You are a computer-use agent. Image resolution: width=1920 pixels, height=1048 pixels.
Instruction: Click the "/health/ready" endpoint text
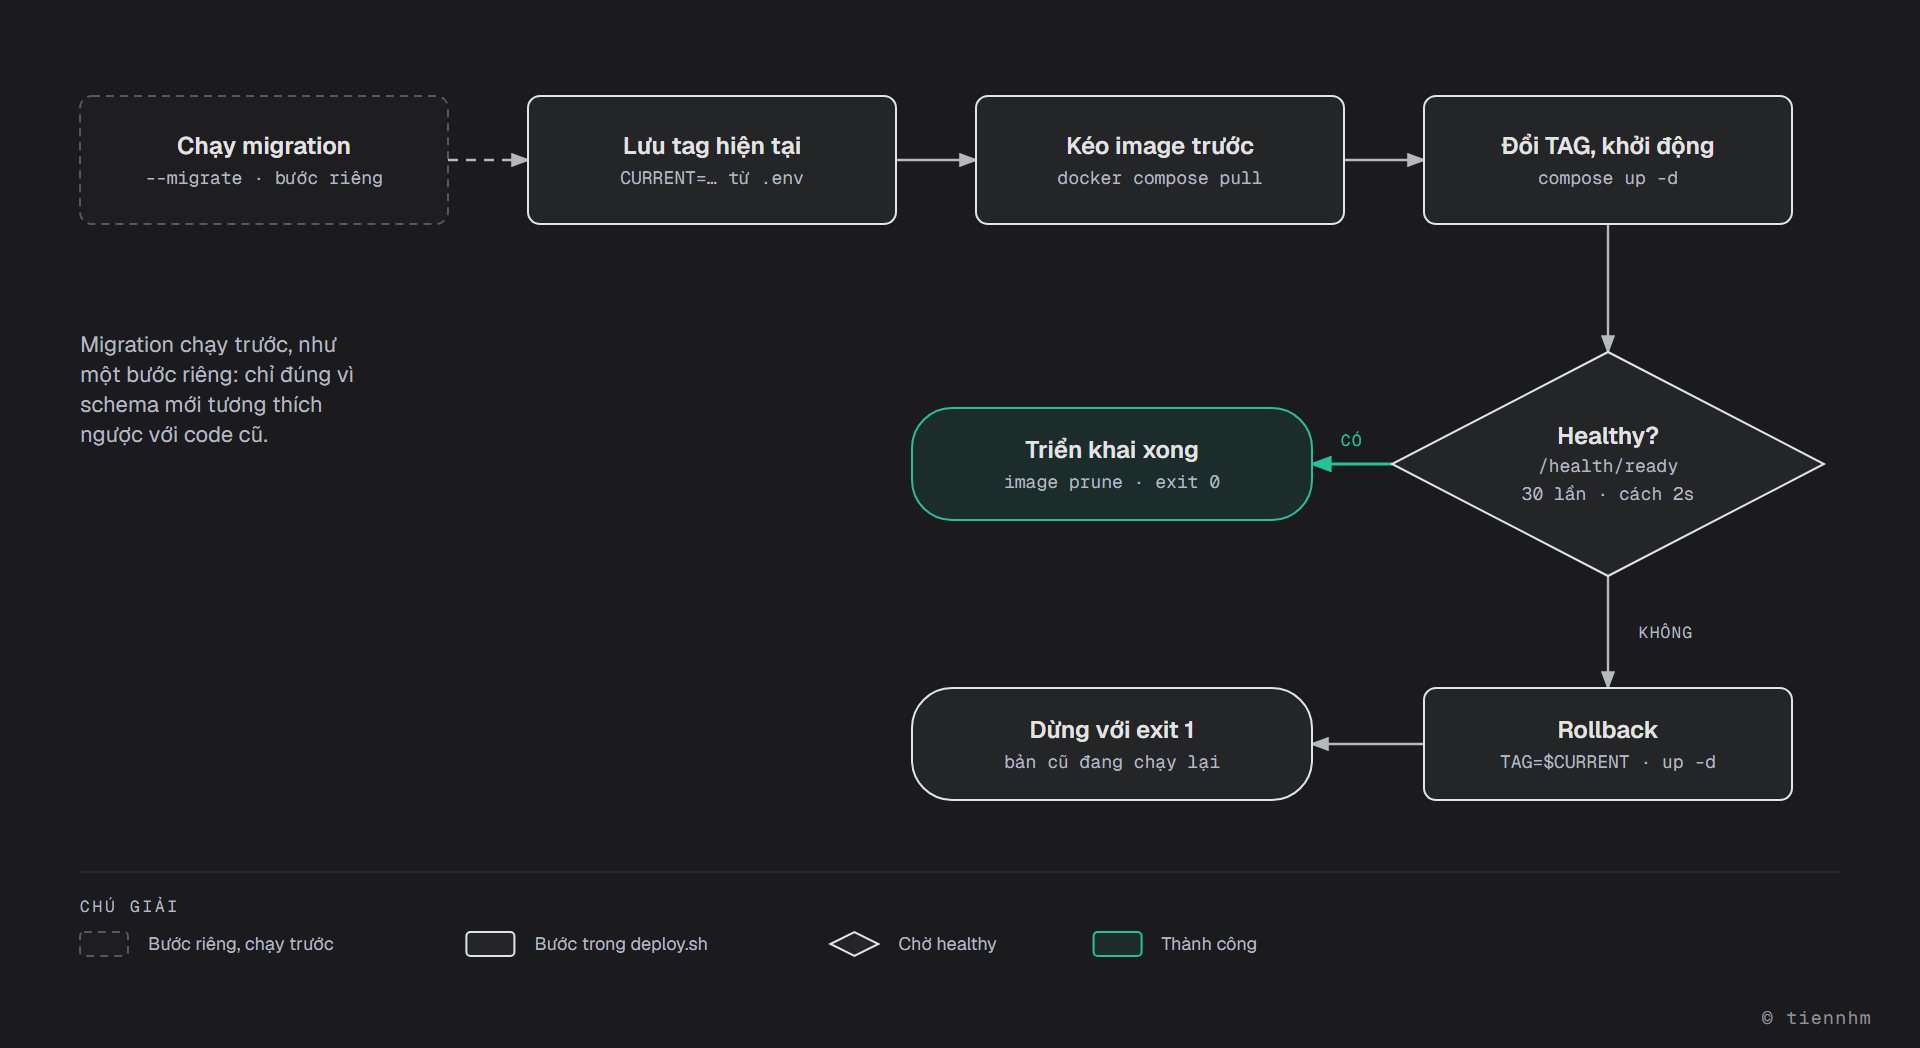[1608, 466]
